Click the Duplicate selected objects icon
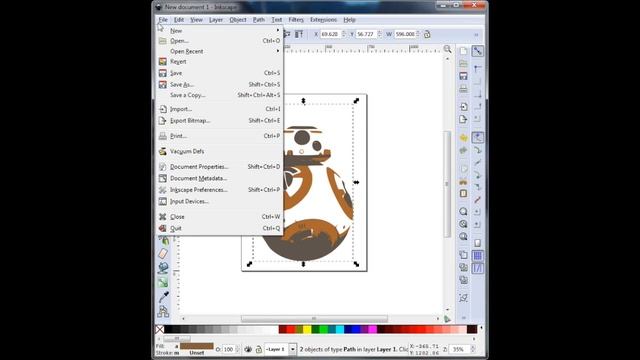Image resolution: width=640 pixels, height=360 pixels. tap(463, 255)
